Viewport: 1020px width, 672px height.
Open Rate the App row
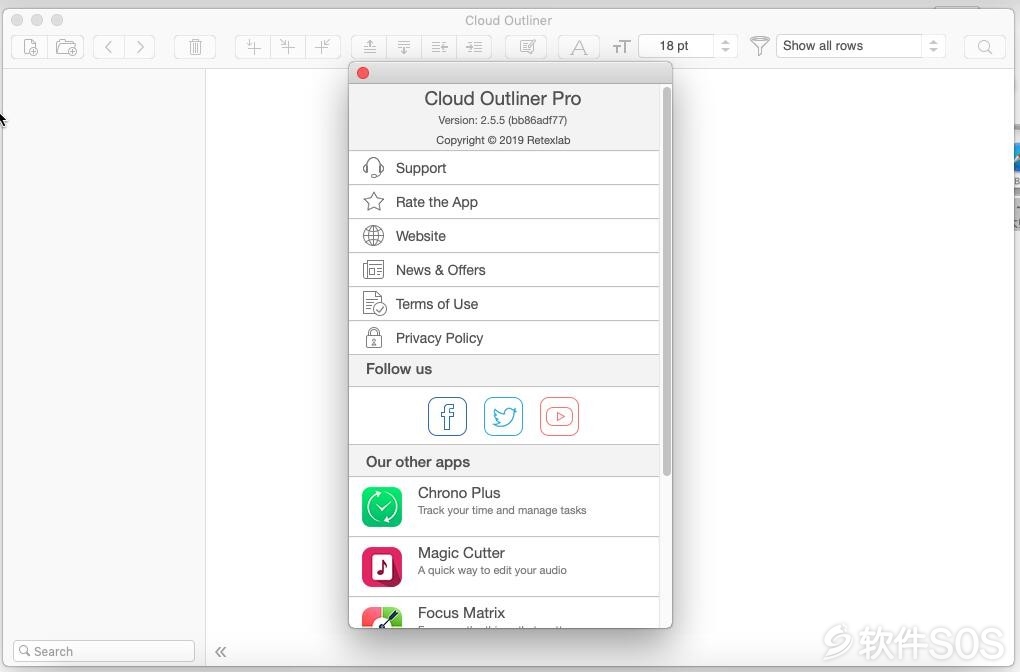coord(504,202)
